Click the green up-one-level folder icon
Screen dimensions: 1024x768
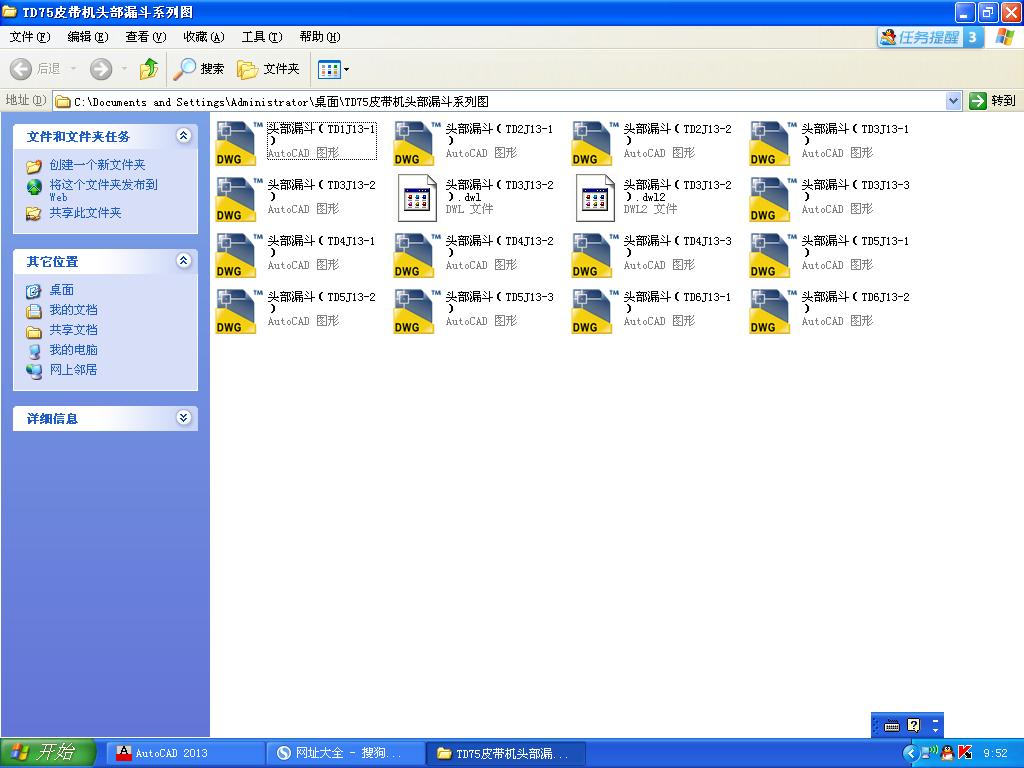coord(148,69)
